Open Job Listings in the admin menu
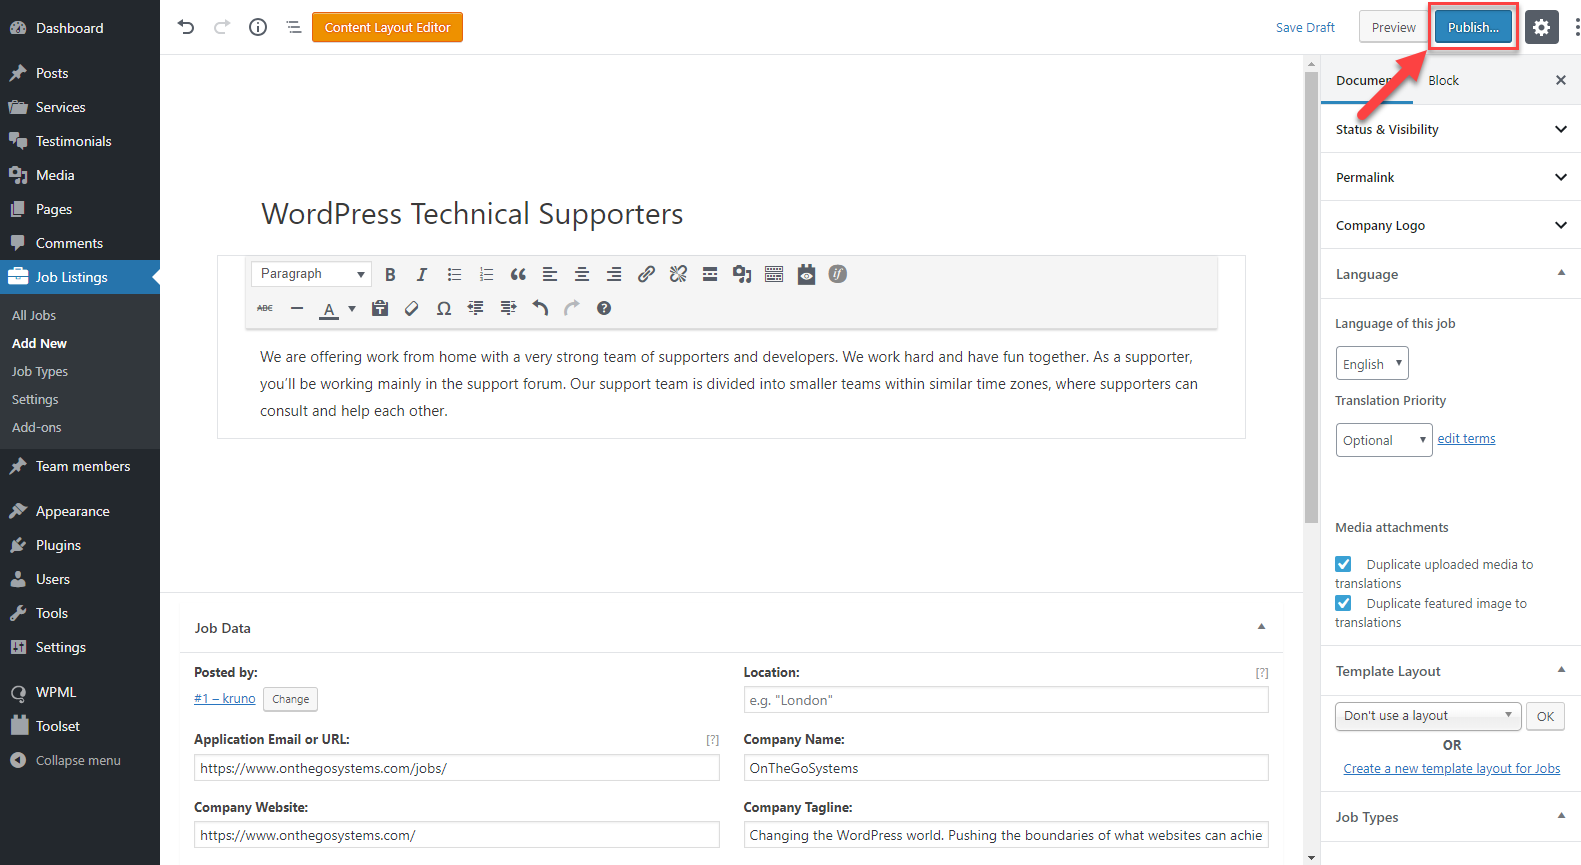 [x=80, y=277]
